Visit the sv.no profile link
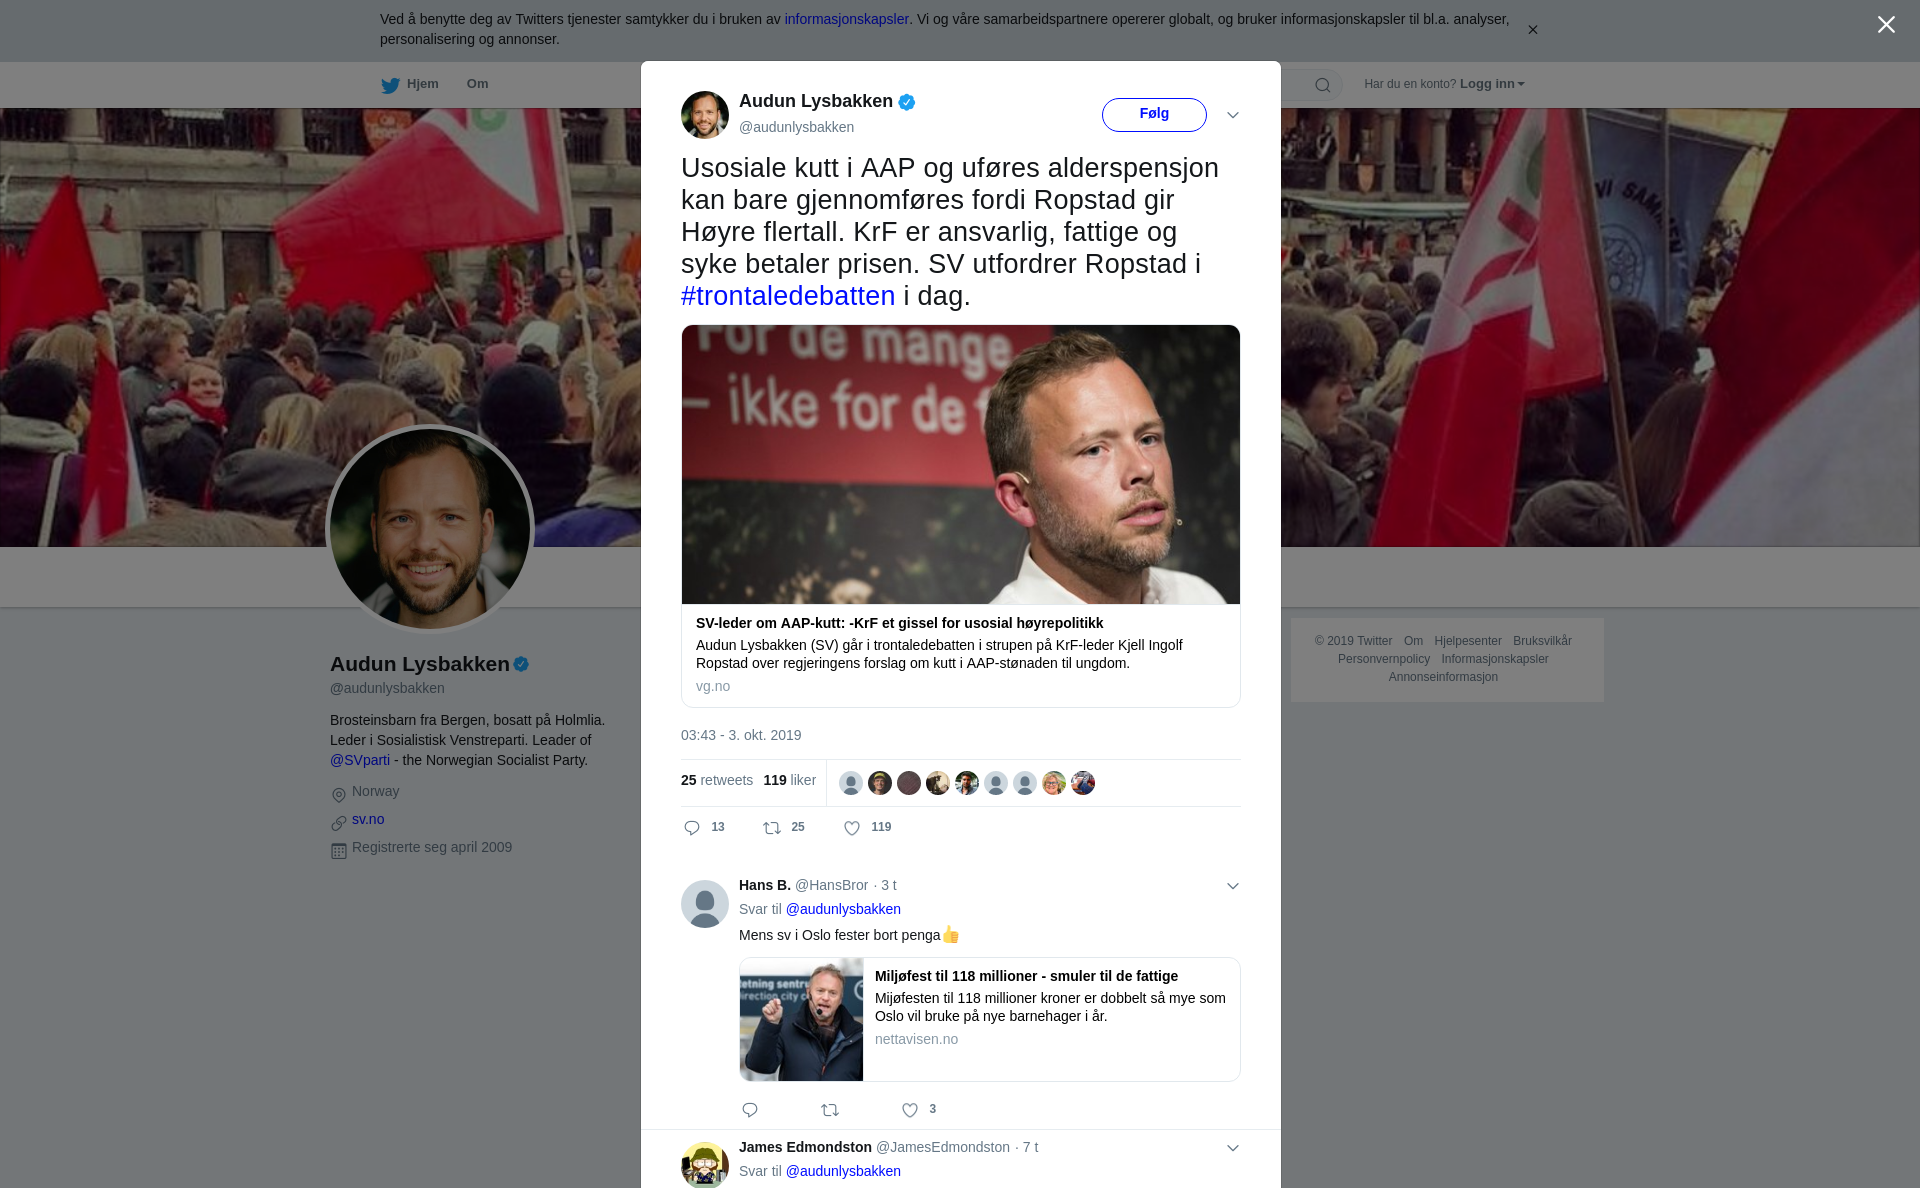Image resolution: width=1920 pixels, height=1188 pixels. (x=368, y=819)
